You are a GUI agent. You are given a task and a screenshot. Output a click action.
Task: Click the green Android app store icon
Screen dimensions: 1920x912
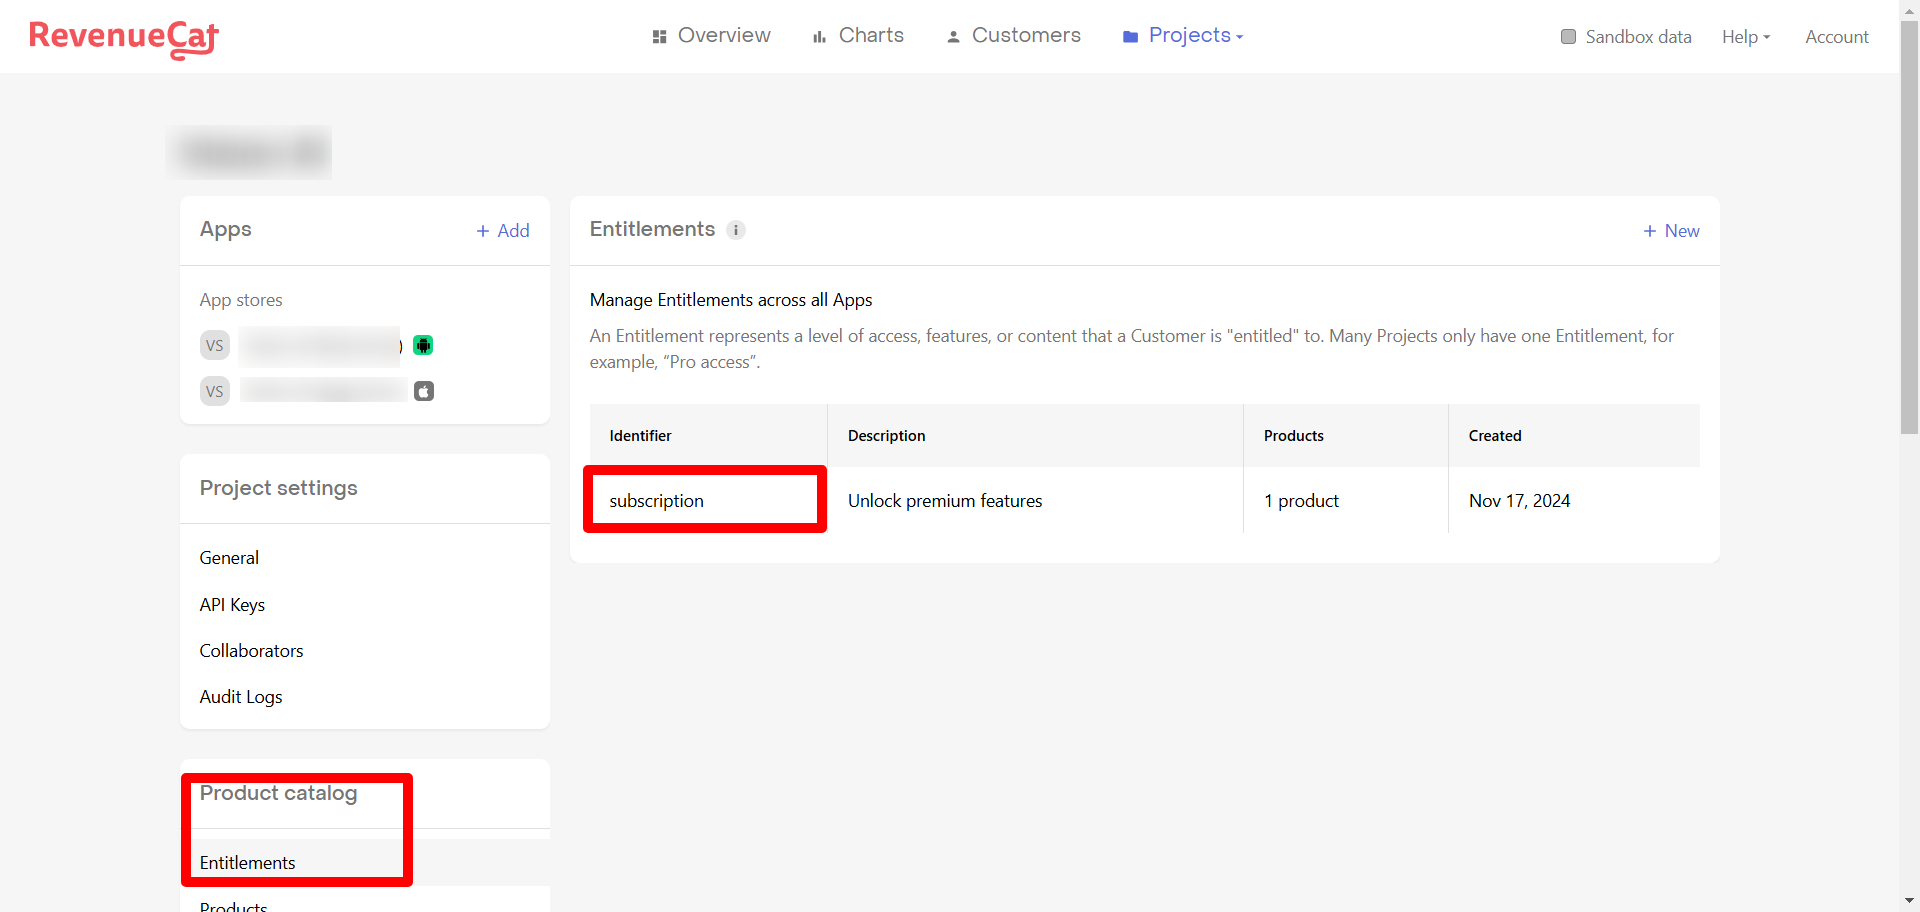click(423, 346)
